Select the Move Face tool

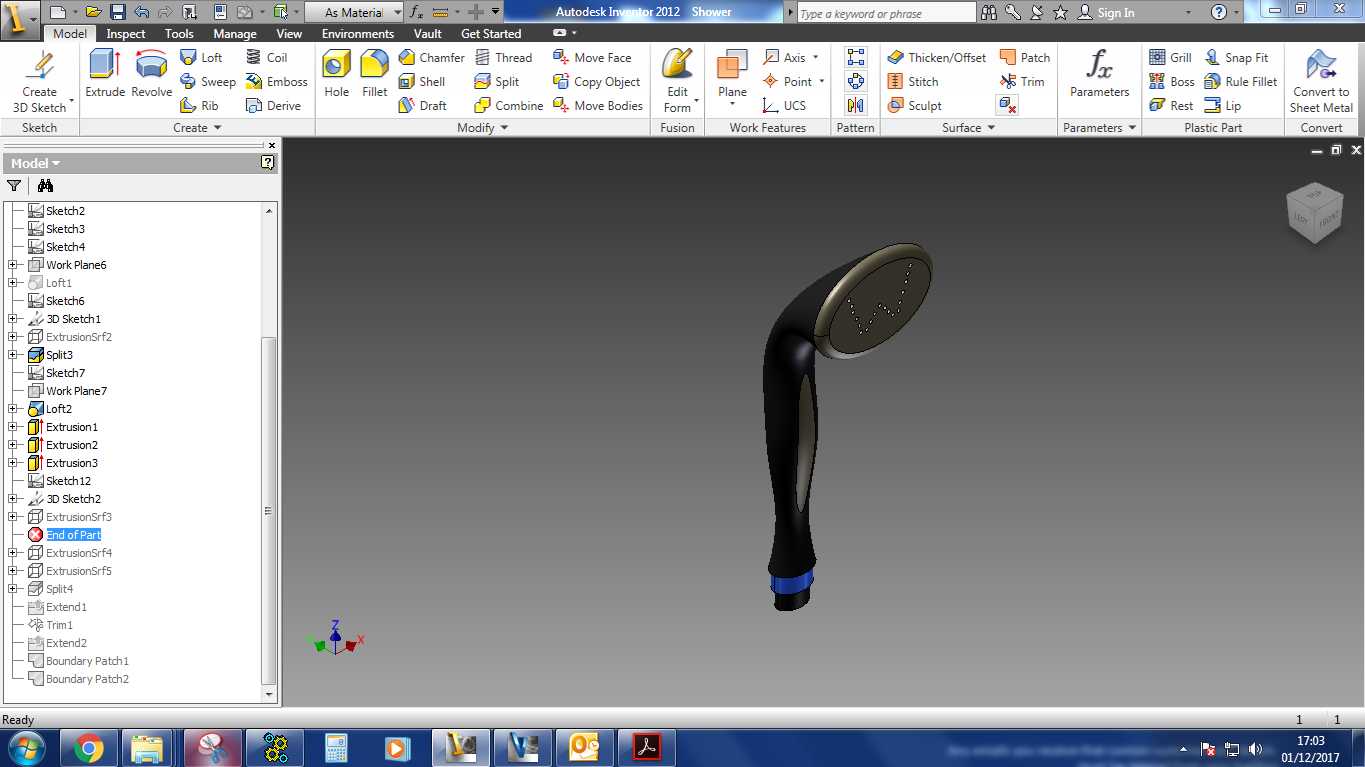tap(592, 58)
